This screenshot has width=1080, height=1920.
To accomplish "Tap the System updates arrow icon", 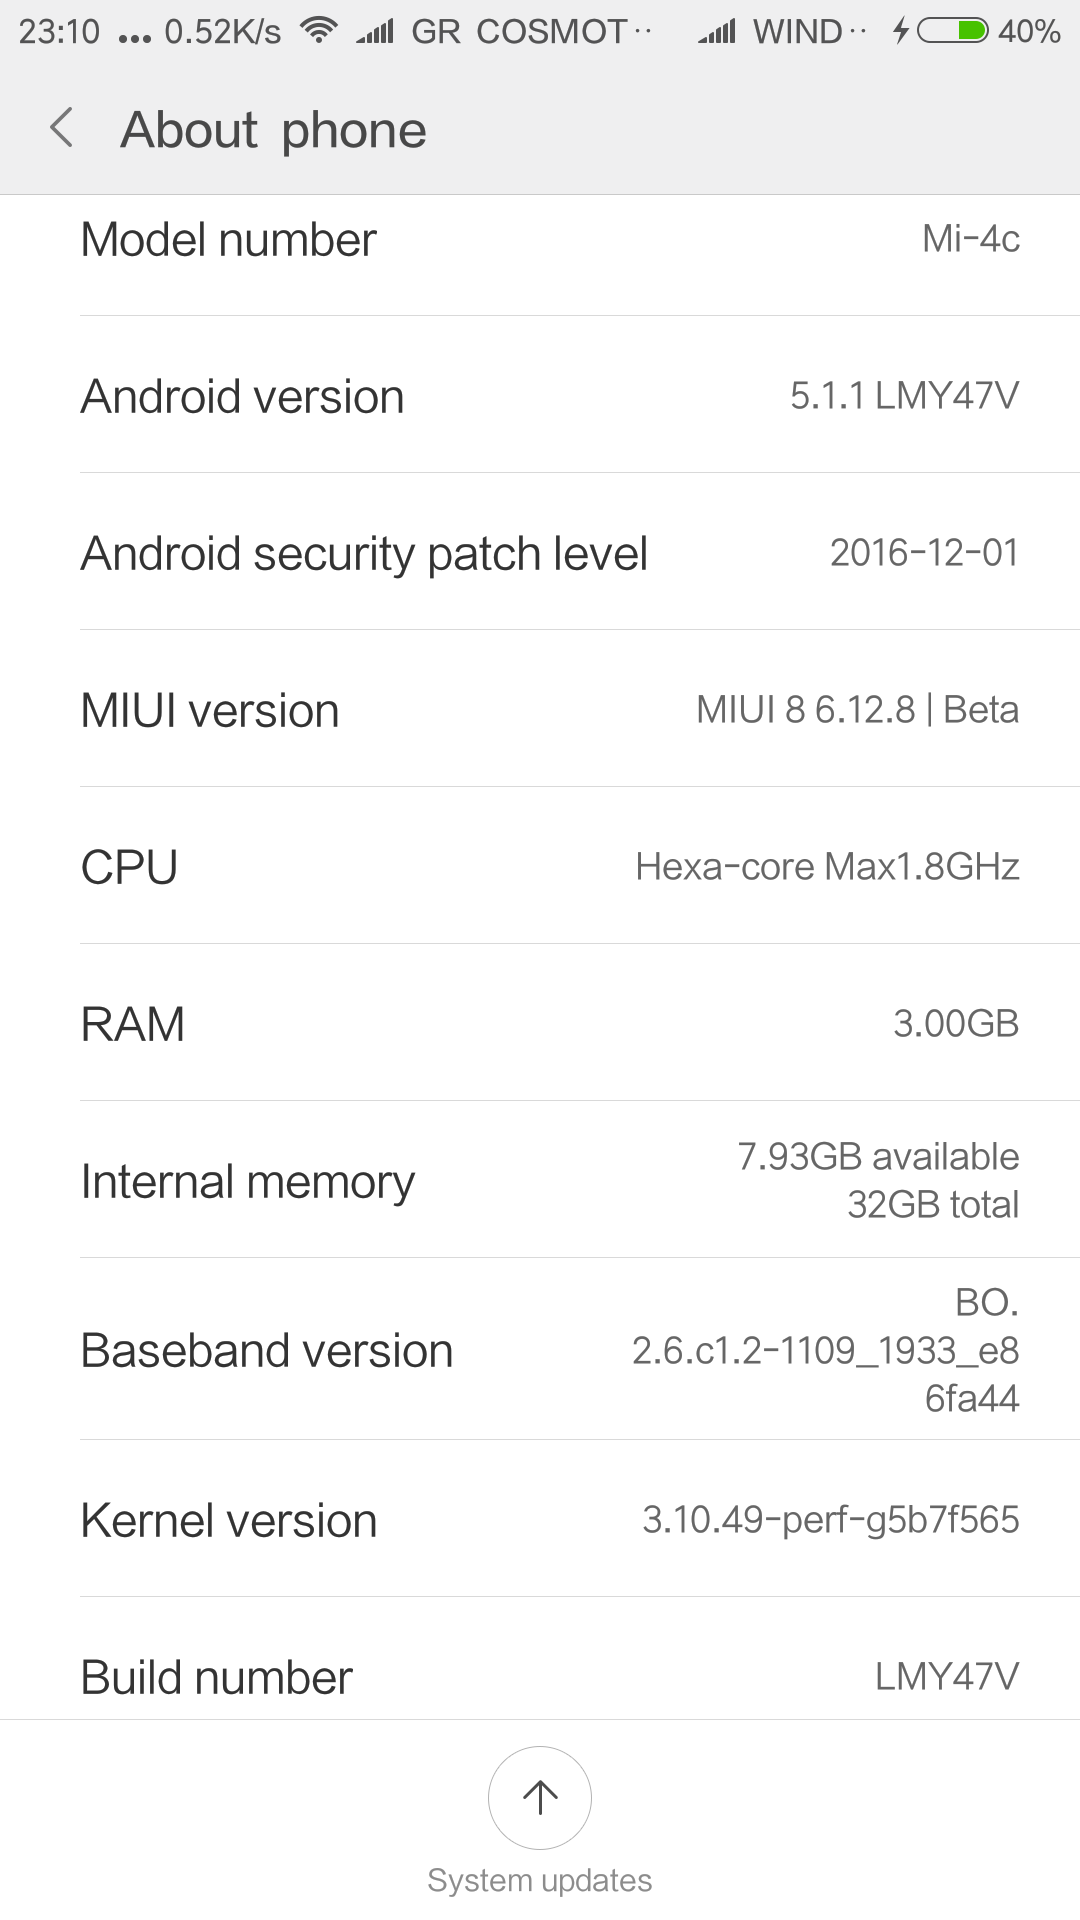I will click(540, 1797).
